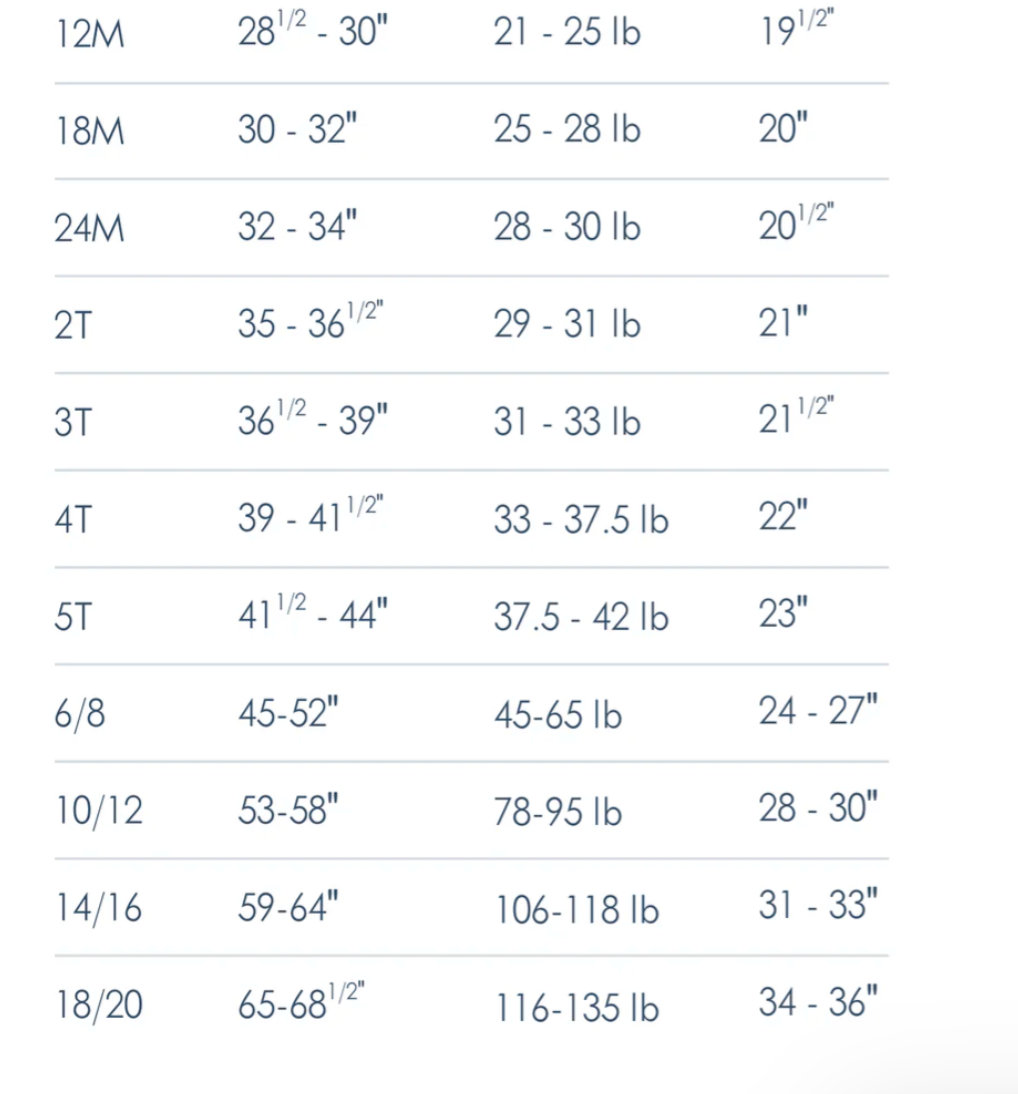Click the 18M size row label
1018x1094 pixels.
(x=90, y=131)
